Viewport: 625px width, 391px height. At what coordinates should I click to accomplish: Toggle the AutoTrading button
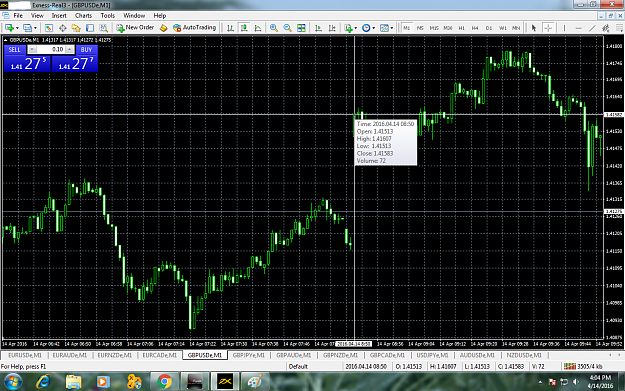(194, 28)
